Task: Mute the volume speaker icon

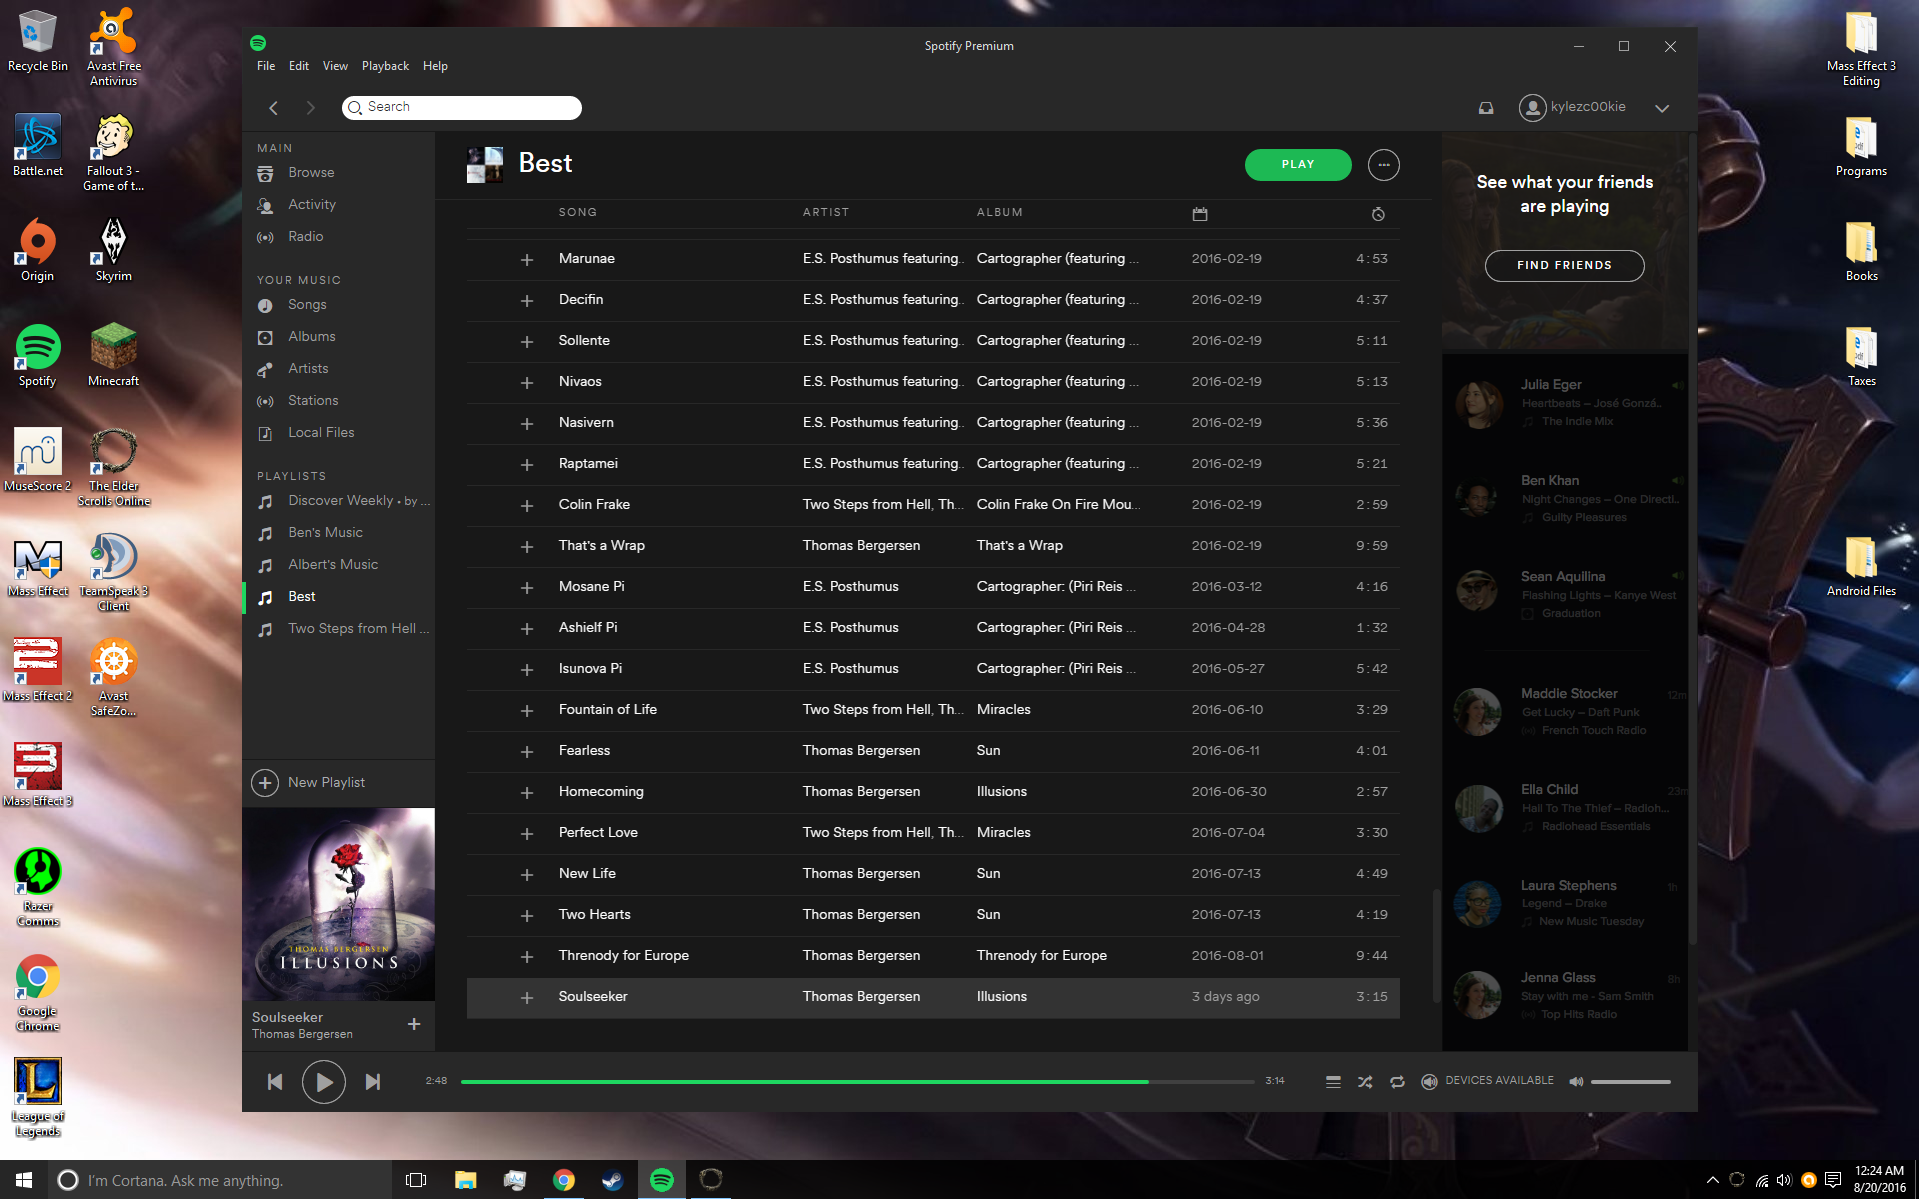Action: [1576, 1082]
